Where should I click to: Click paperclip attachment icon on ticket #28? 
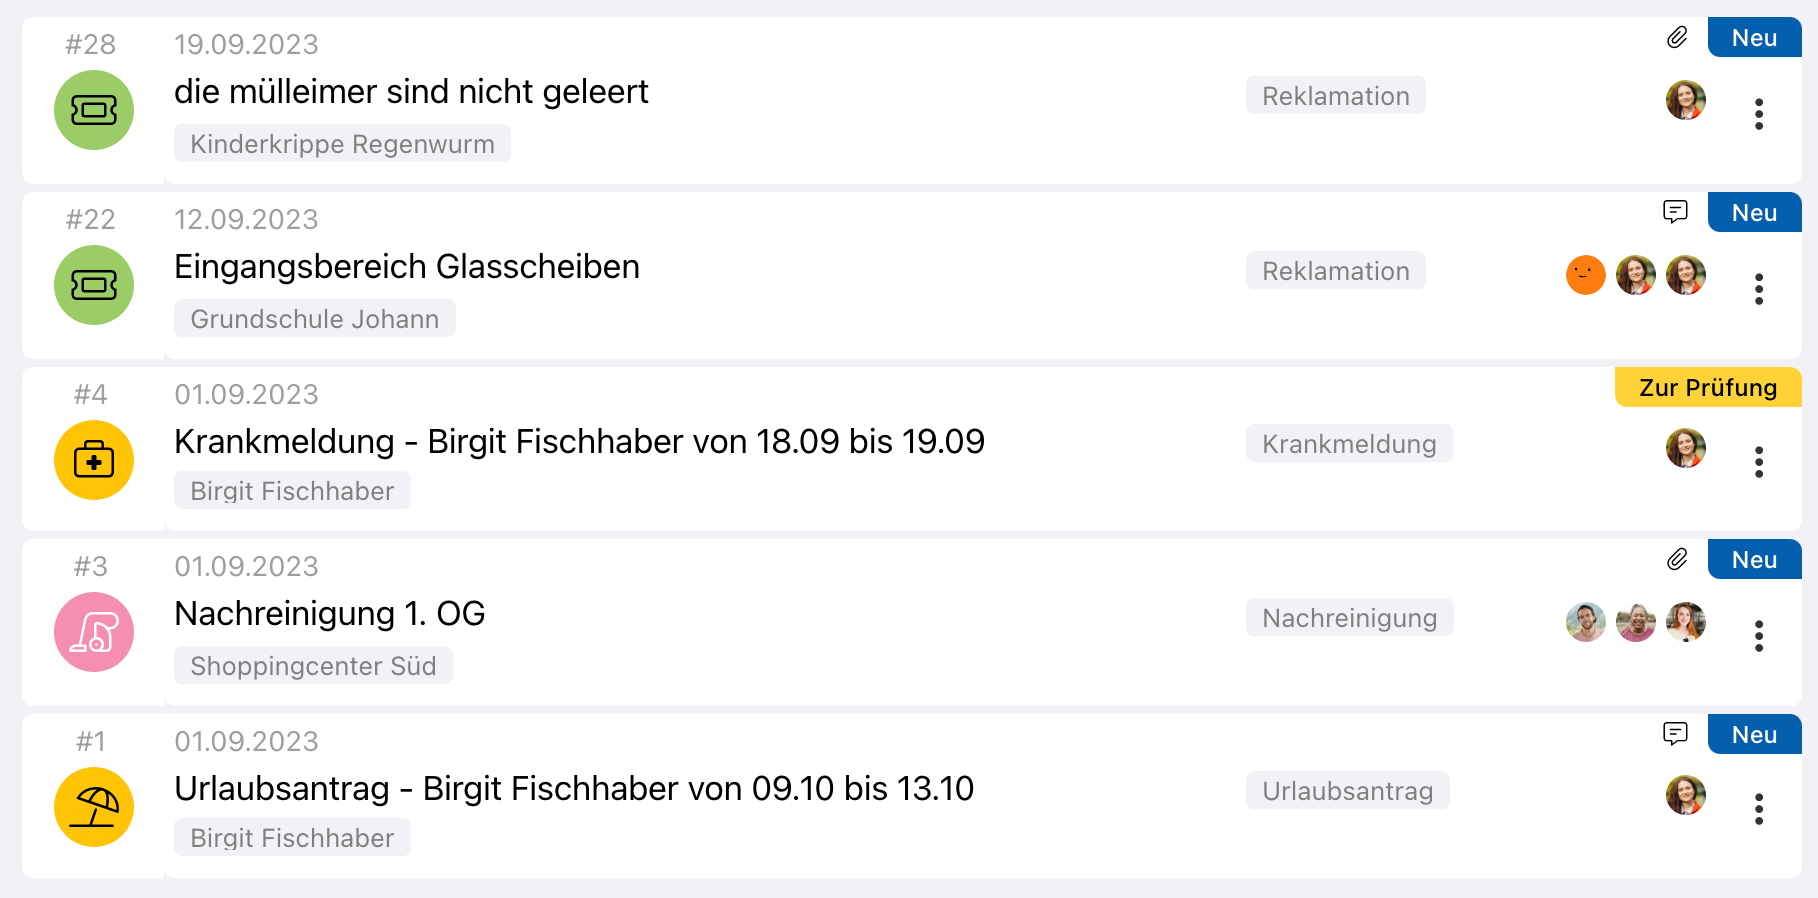tap(1677, 38)
